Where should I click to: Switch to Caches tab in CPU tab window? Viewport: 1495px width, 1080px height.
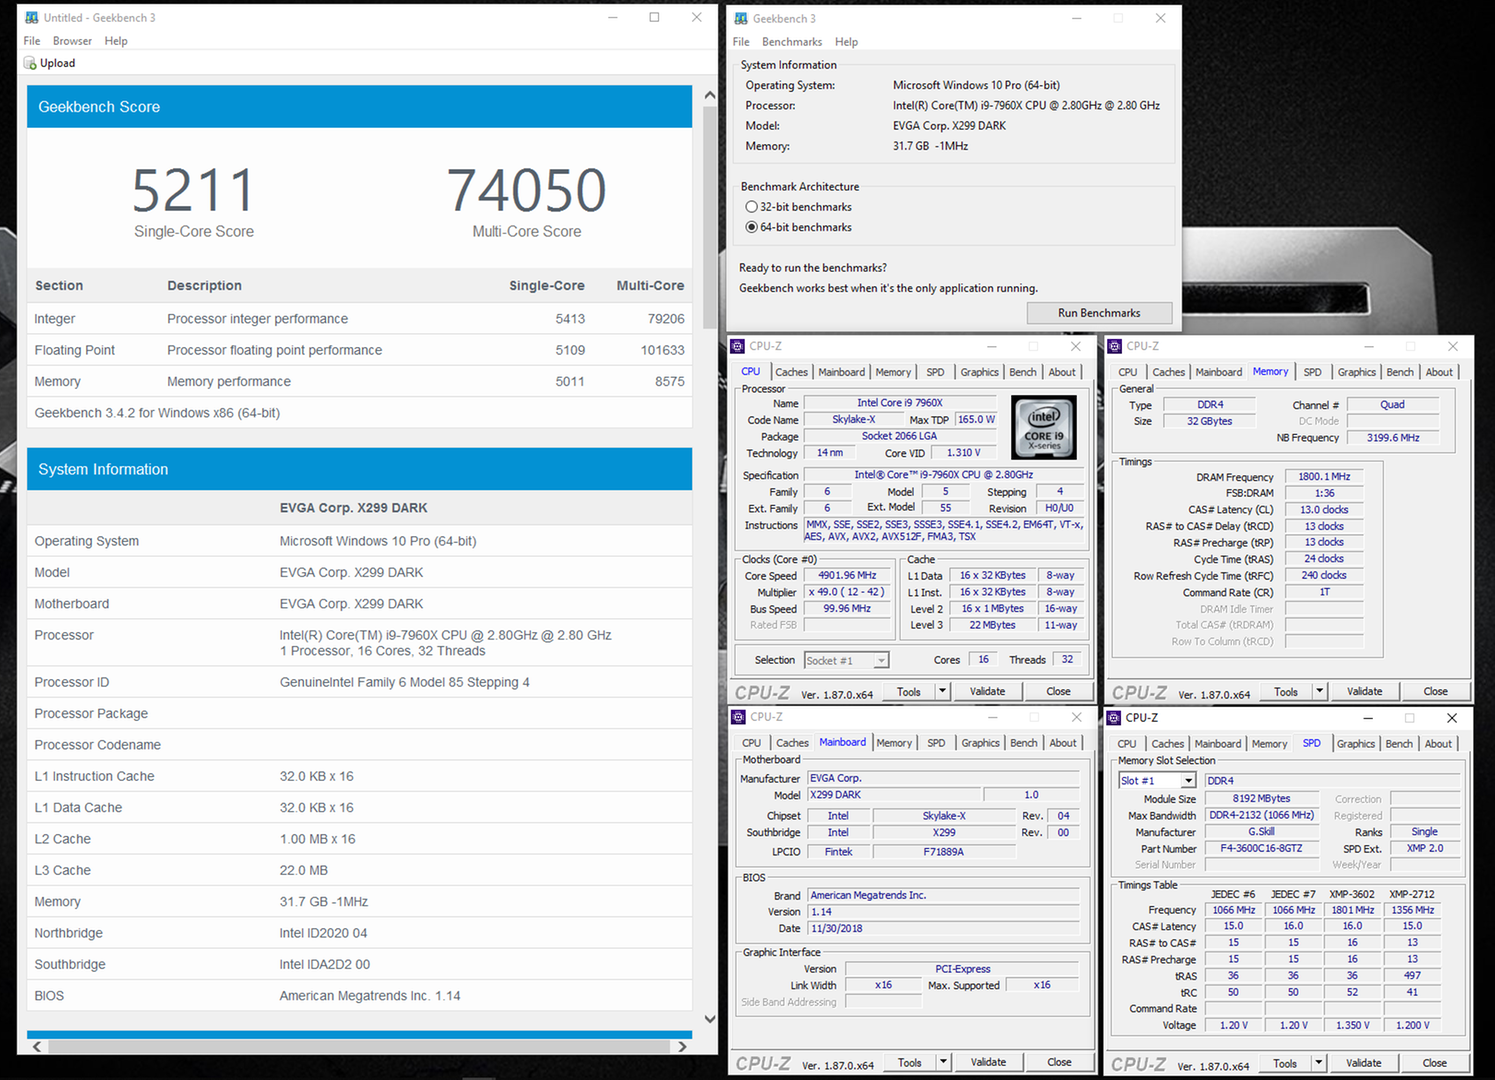(791, 372)
